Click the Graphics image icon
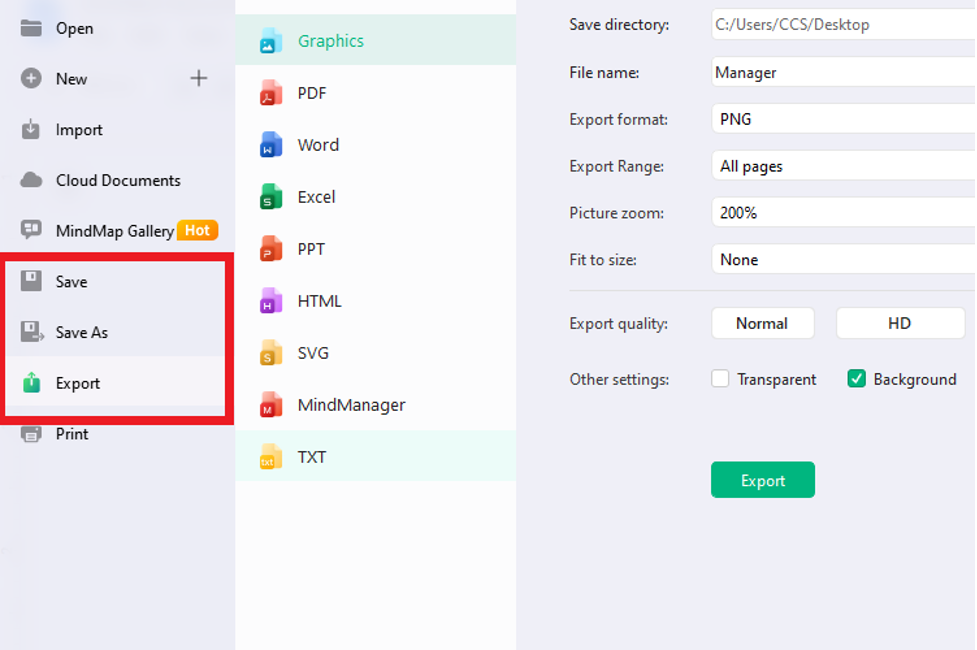The width and height of the screenshot is (977, 650). coord(270,41)
